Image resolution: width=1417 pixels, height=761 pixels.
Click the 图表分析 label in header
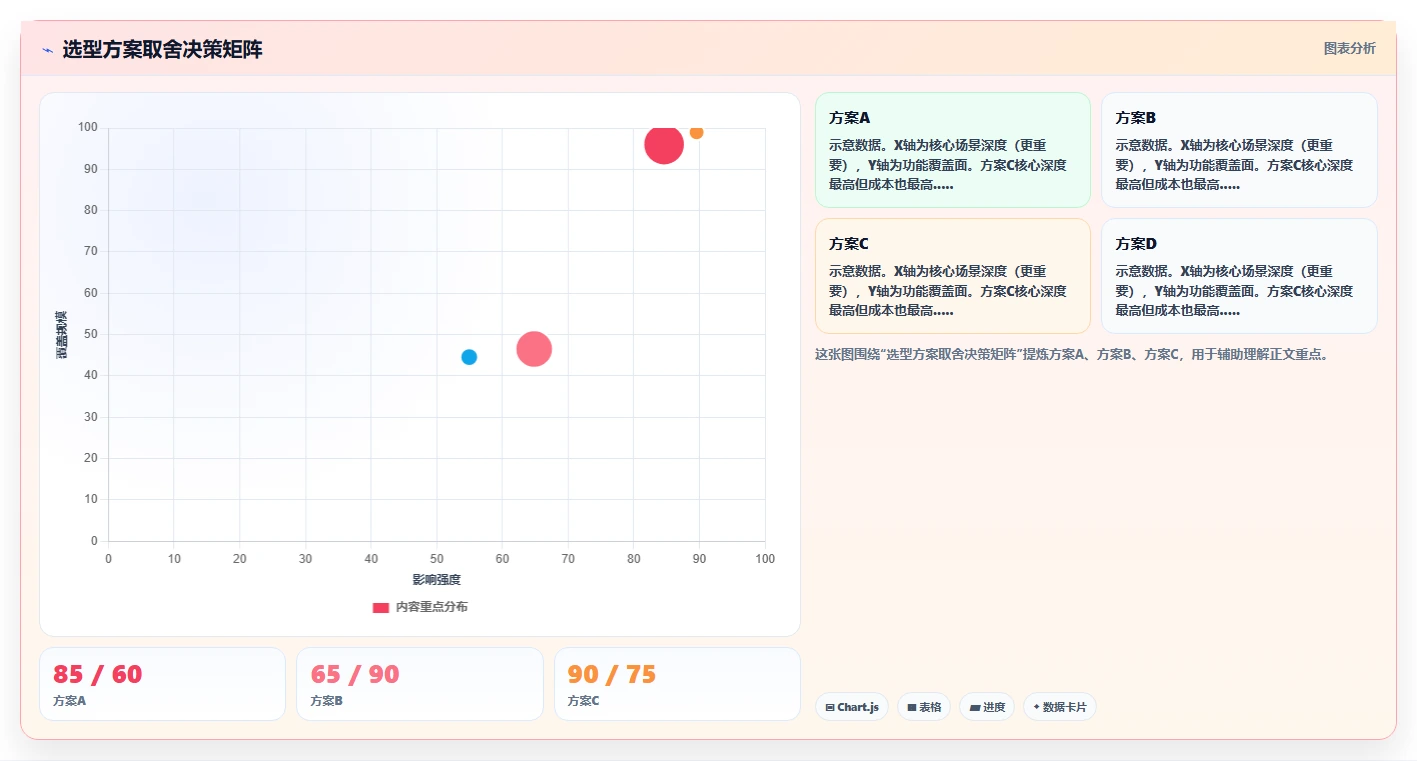(x=1349, y=48)
